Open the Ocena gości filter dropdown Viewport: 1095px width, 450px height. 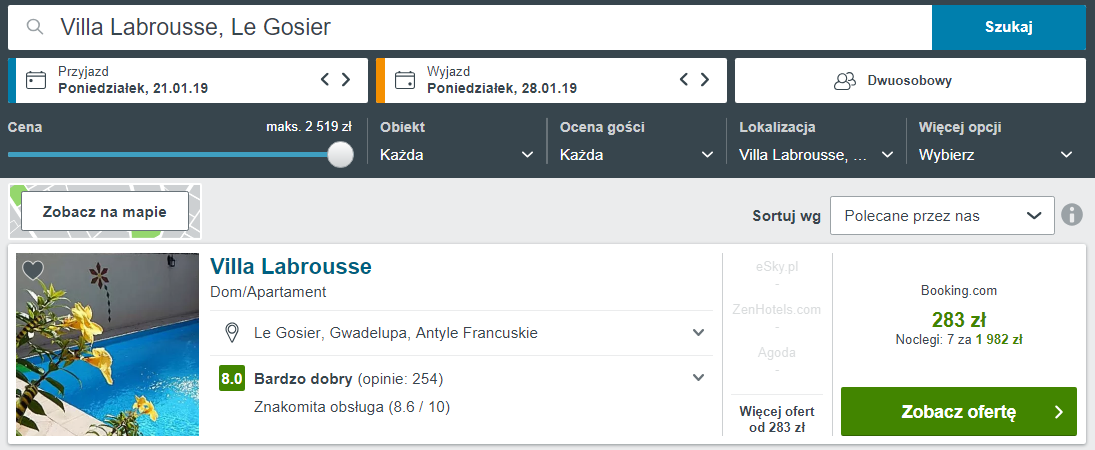(x=637, y=155)
